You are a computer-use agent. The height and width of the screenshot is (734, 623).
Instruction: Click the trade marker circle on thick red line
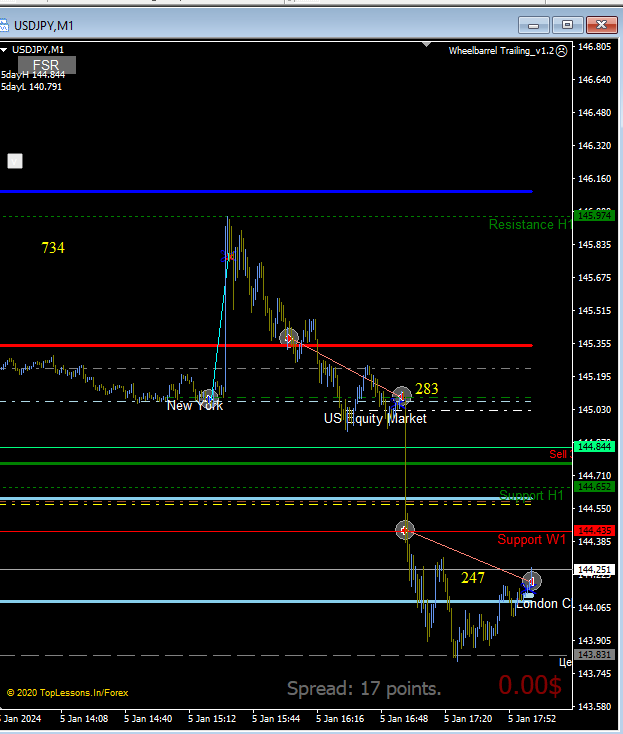tap(288, 338)
